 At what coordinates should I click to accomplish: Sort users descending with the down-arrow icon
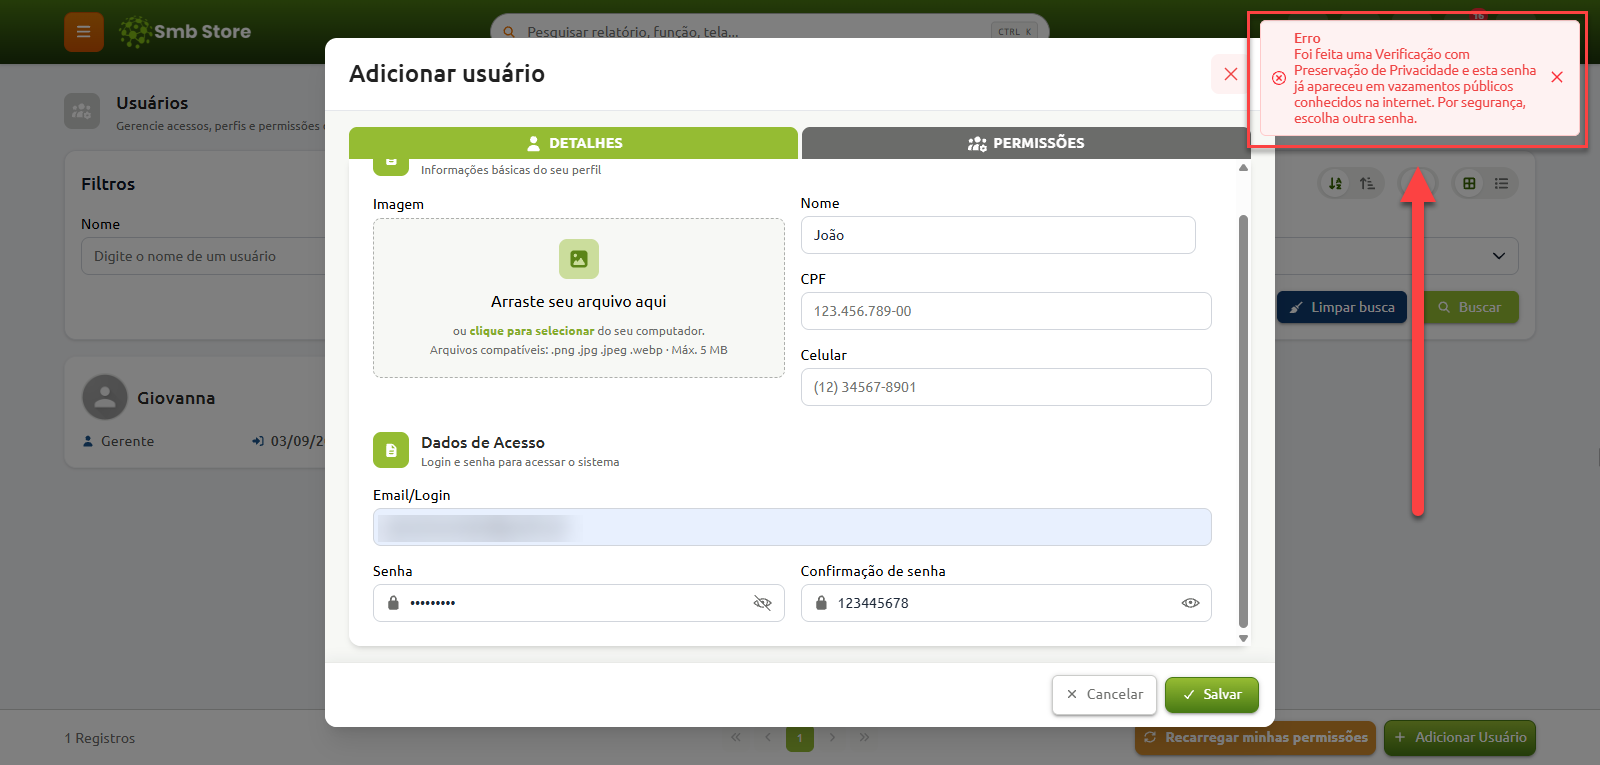[x=1335, y=183]
